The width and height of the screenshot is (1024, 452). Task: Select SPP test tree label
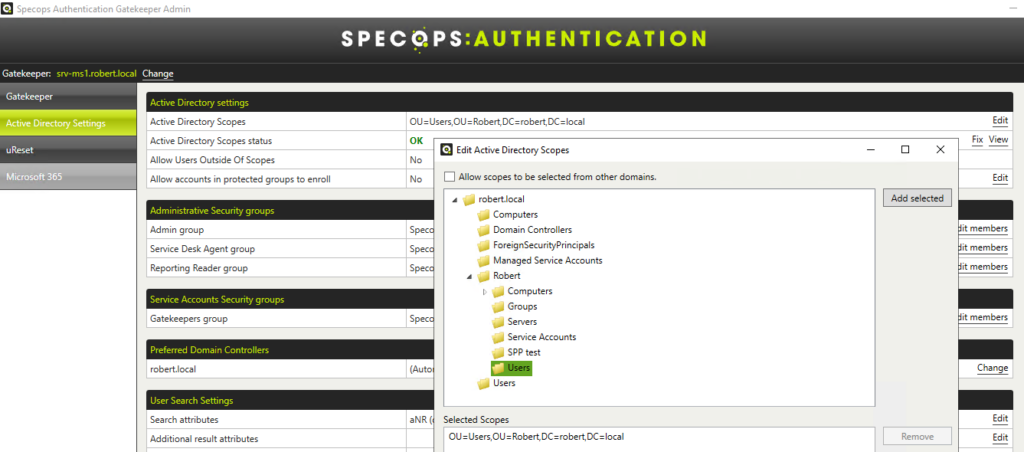pos(524,353)
